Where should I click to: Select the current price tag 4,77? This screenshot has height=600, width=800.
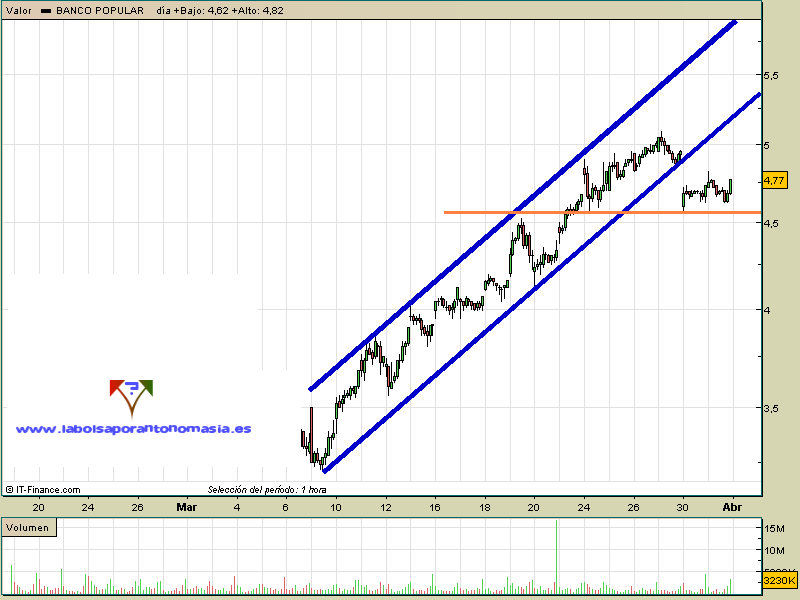(773, 181)
